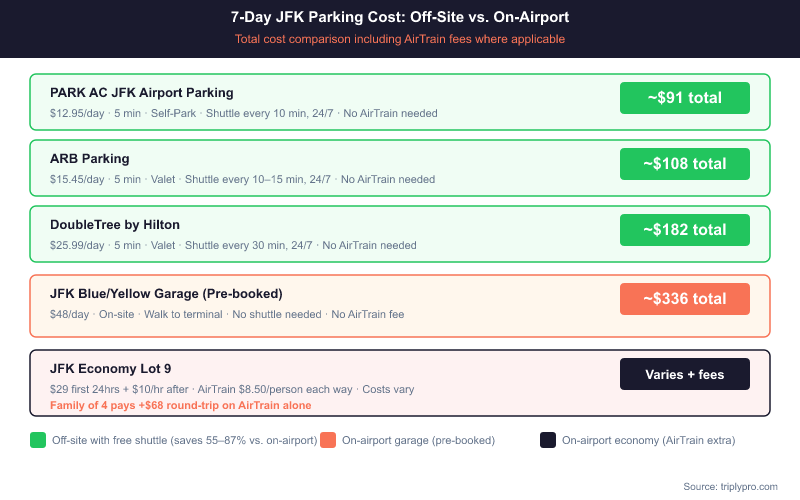Screen dimensions: 800x500
Task: Click the dark on-airport economy legend swatch
Action: pos(547,440)
